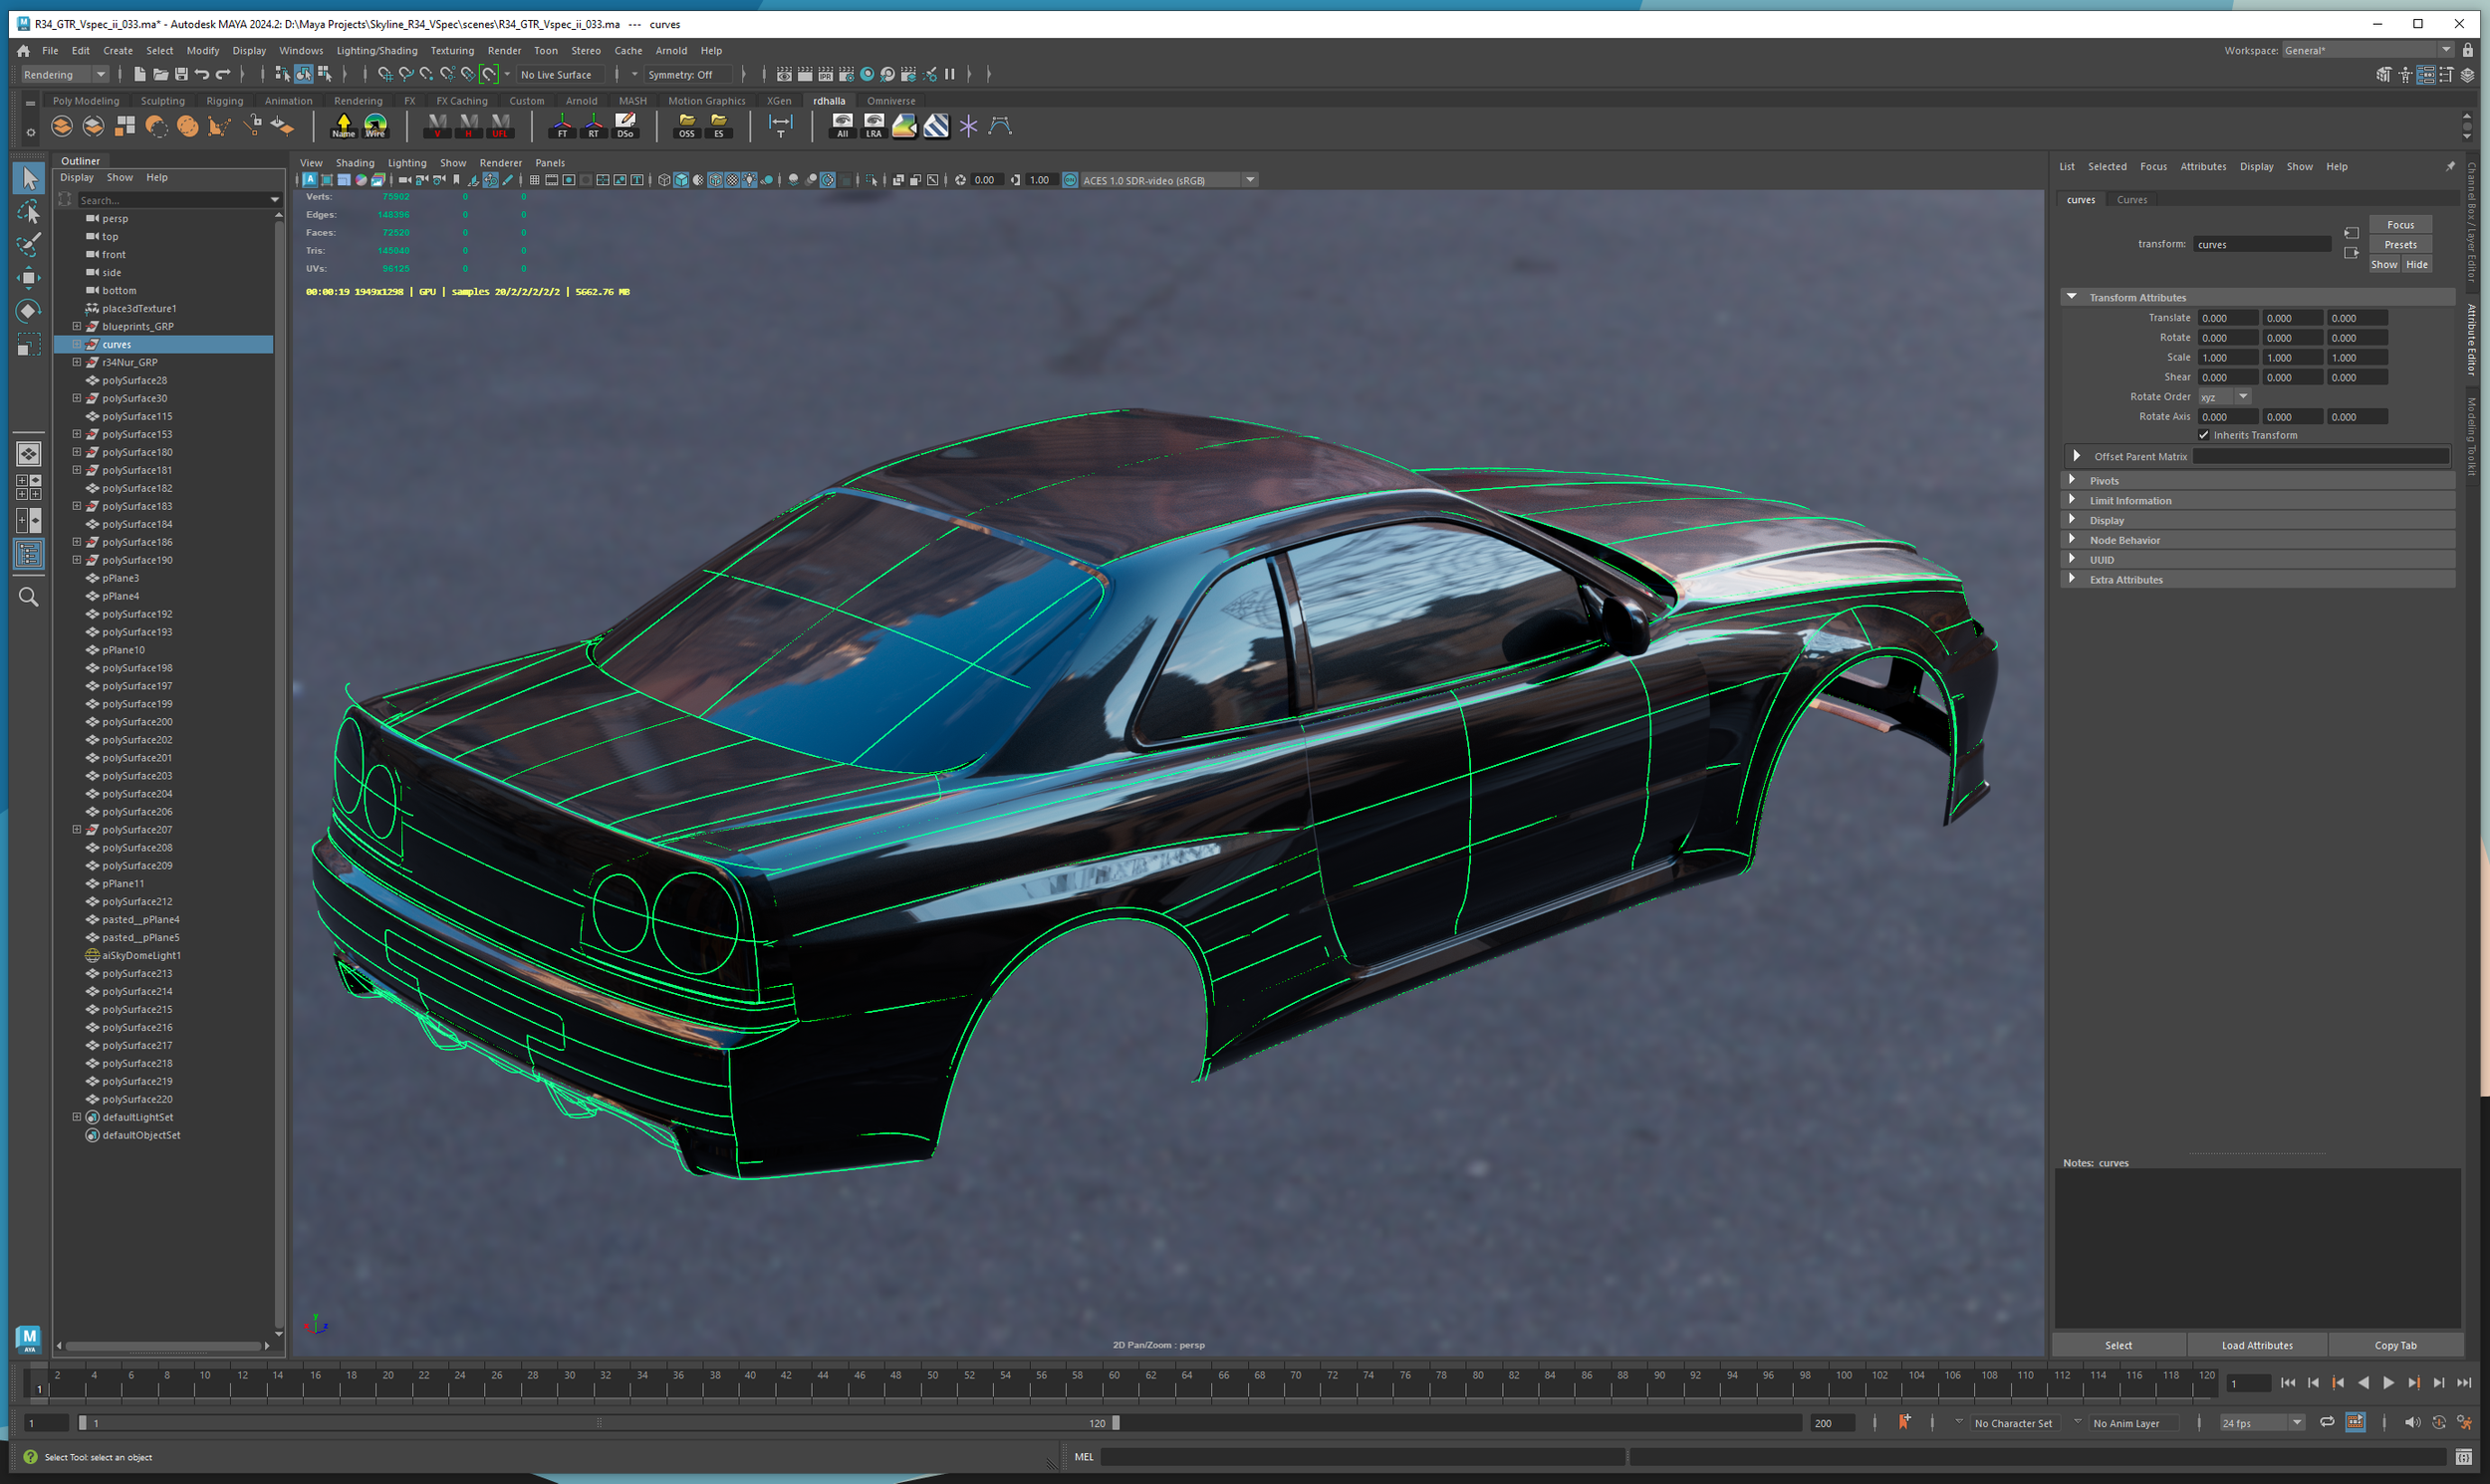The image size is (2490, 1484).
Task: Expand polySurface207 in the Outliner
Action: pos(77,829)
